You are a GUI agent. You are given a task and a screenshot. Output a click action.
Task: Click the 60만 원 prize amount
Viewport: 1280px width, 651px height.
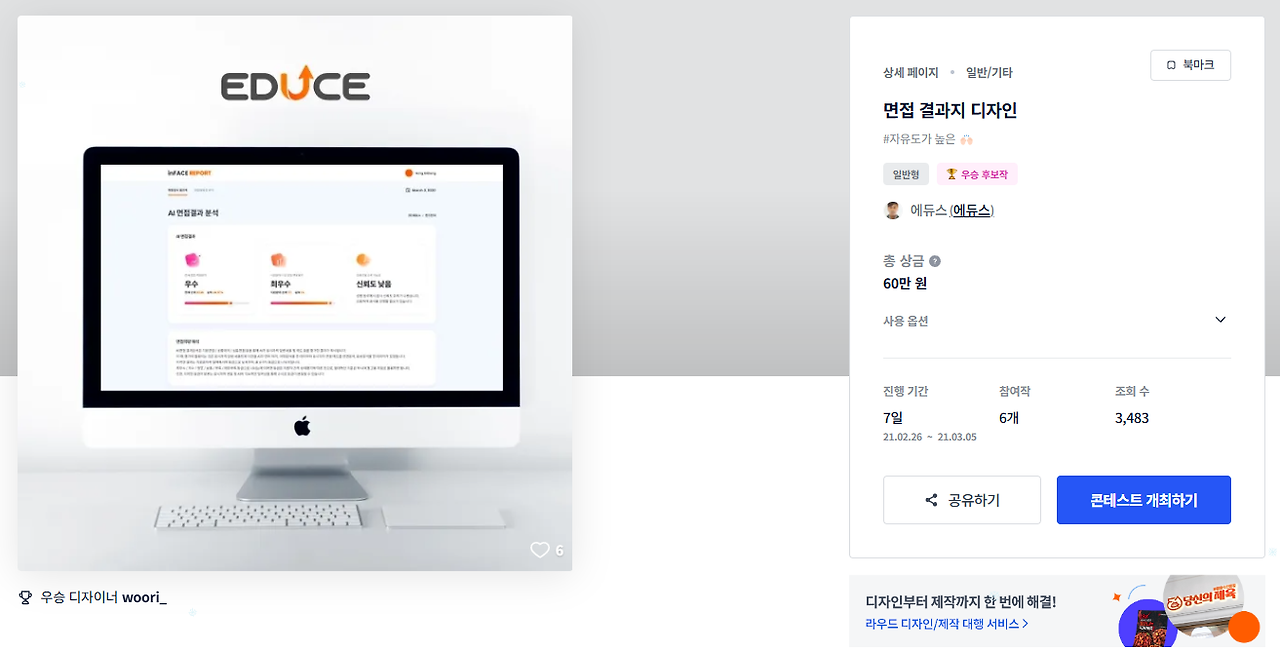(905, 283)
